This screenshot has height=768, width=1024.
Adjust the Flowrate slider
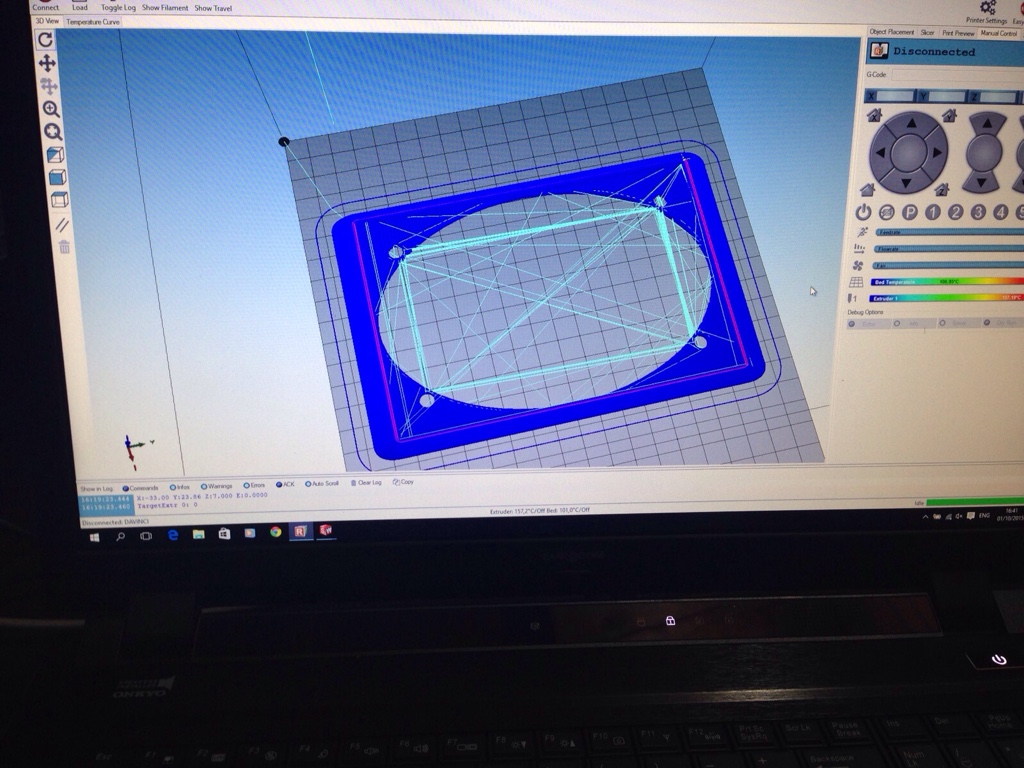(948, 249)
